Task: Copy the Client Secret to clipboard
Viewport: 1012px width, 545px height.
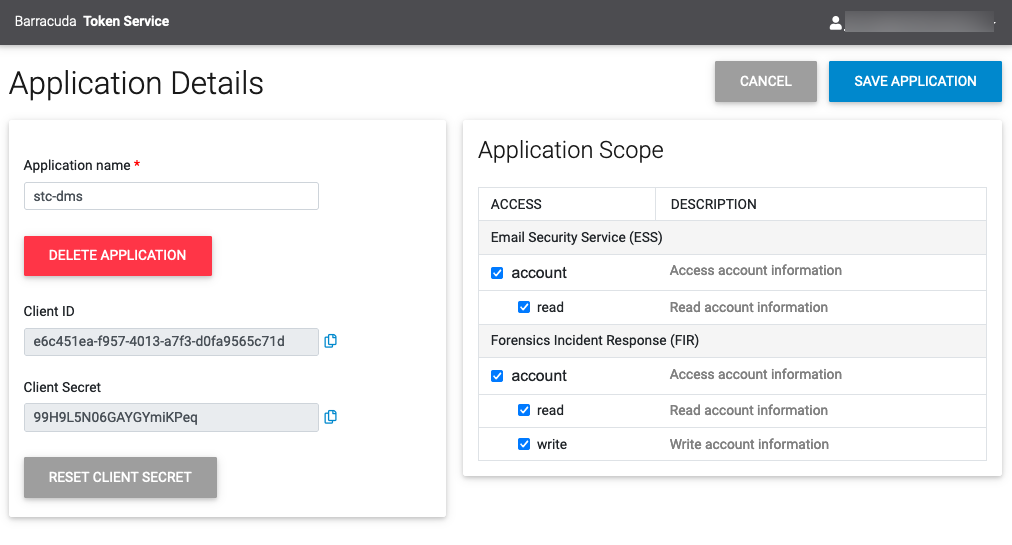Action: pyautogui.click(x=331, y=417)
